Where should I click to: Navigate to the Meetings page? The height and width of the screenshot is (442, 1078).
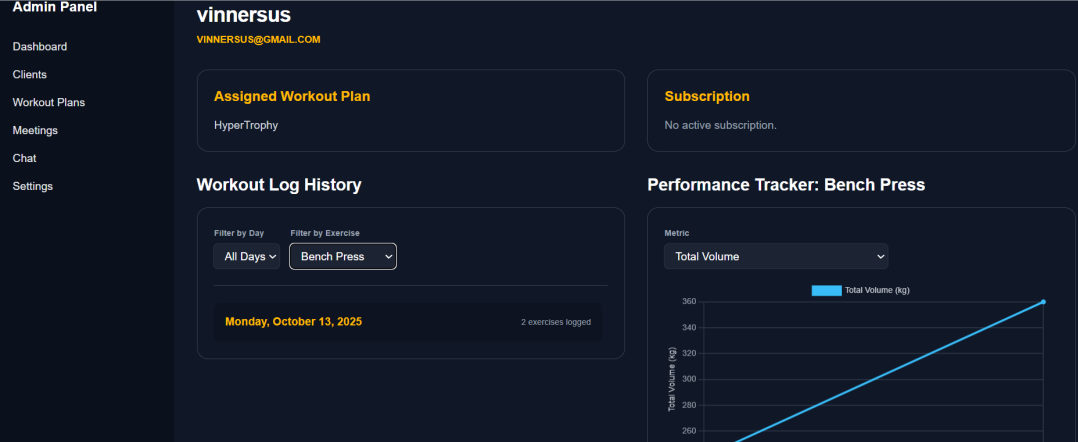point(35,130)
